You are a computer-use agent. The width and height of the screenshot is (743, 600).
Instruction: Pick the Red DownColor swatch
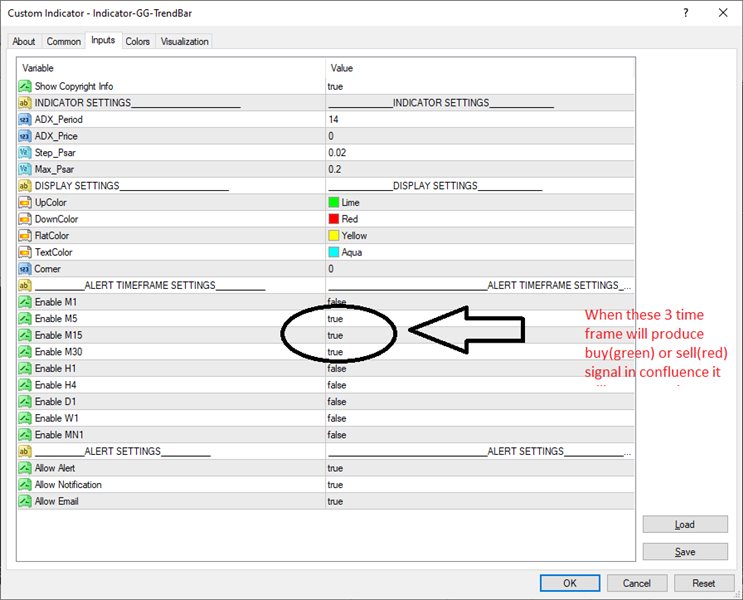pos(334,219)
